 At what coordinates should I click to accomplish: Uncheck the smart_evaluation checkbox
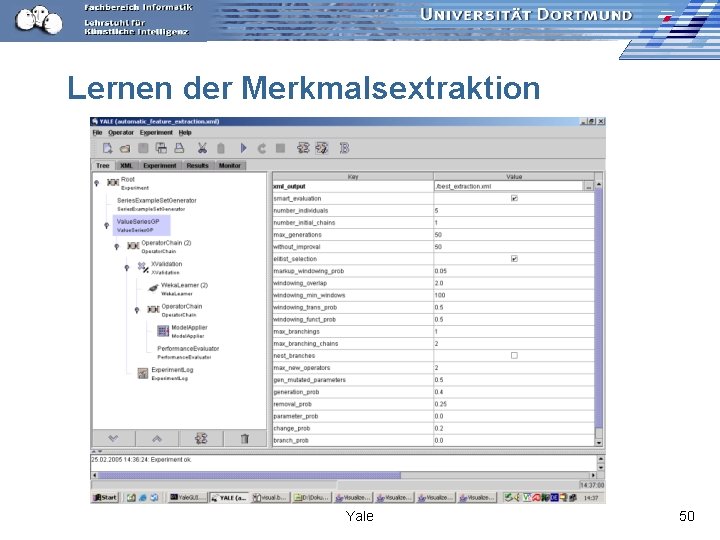pyautogui.click(x=514, y=198)
